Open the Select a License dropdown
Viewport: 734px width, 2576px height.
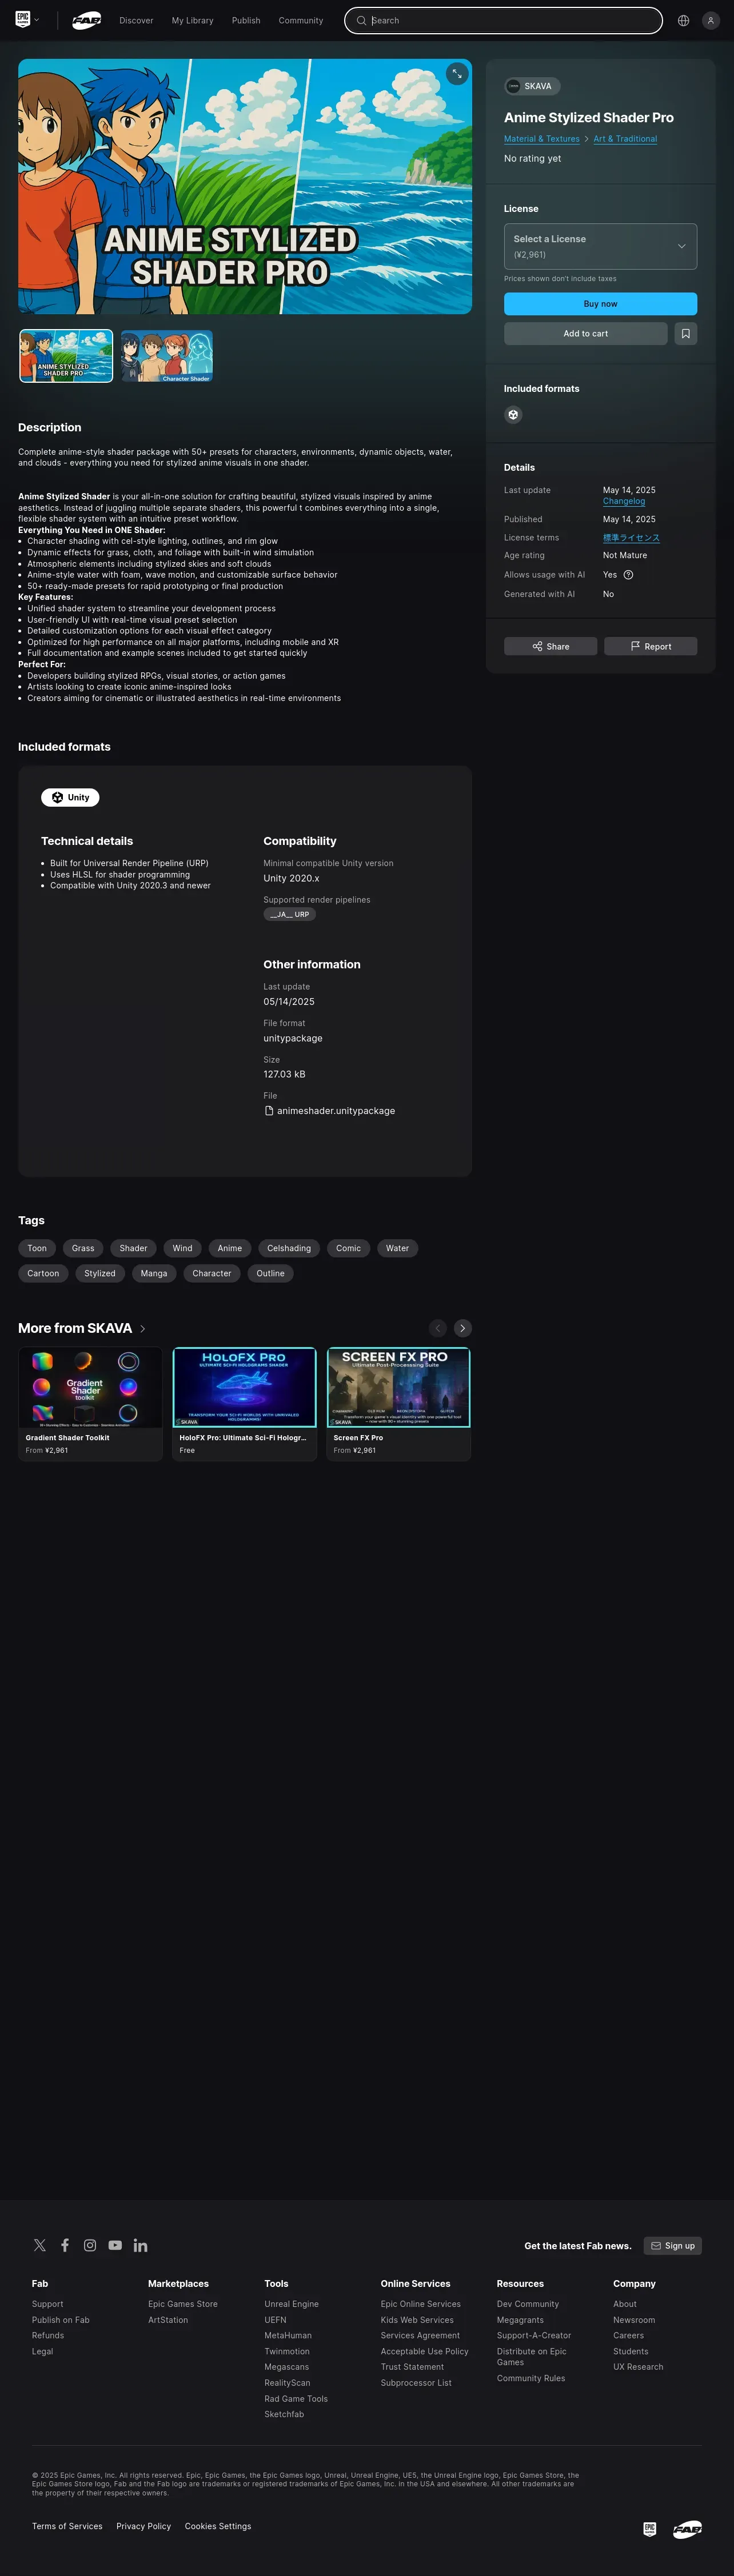tap(600, 246)
